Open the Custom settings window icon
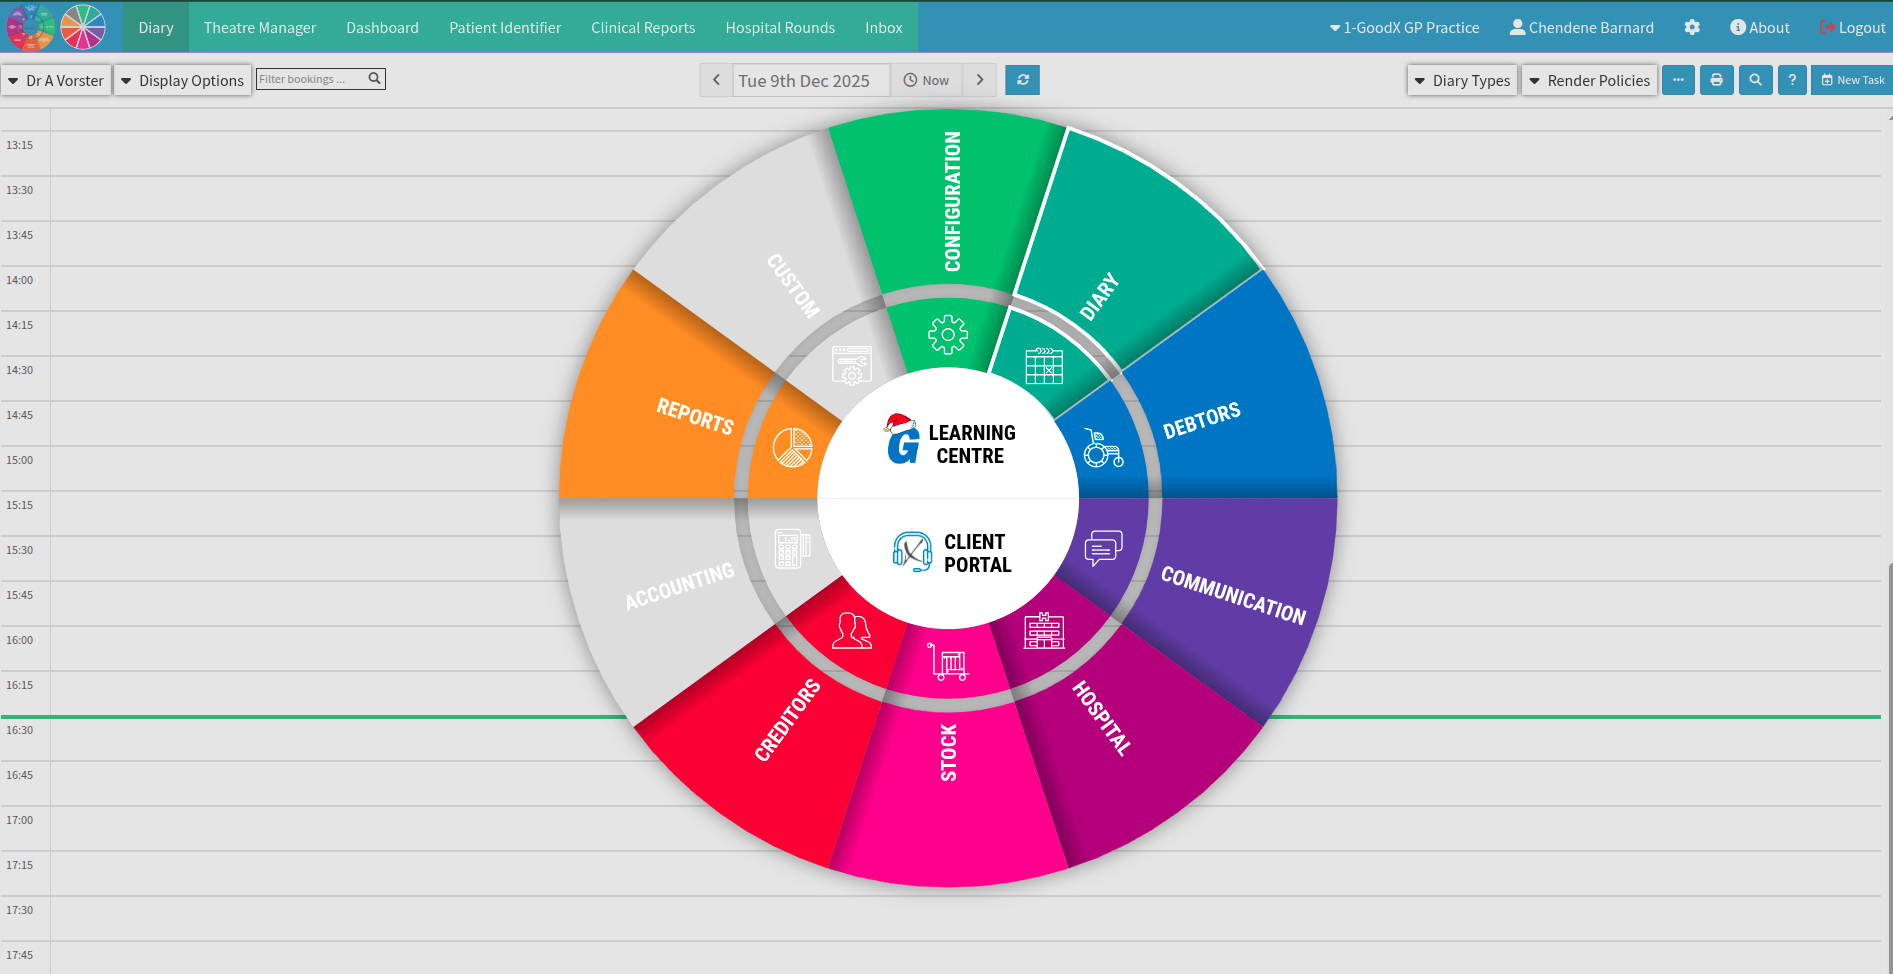 (x=852, y=365)
